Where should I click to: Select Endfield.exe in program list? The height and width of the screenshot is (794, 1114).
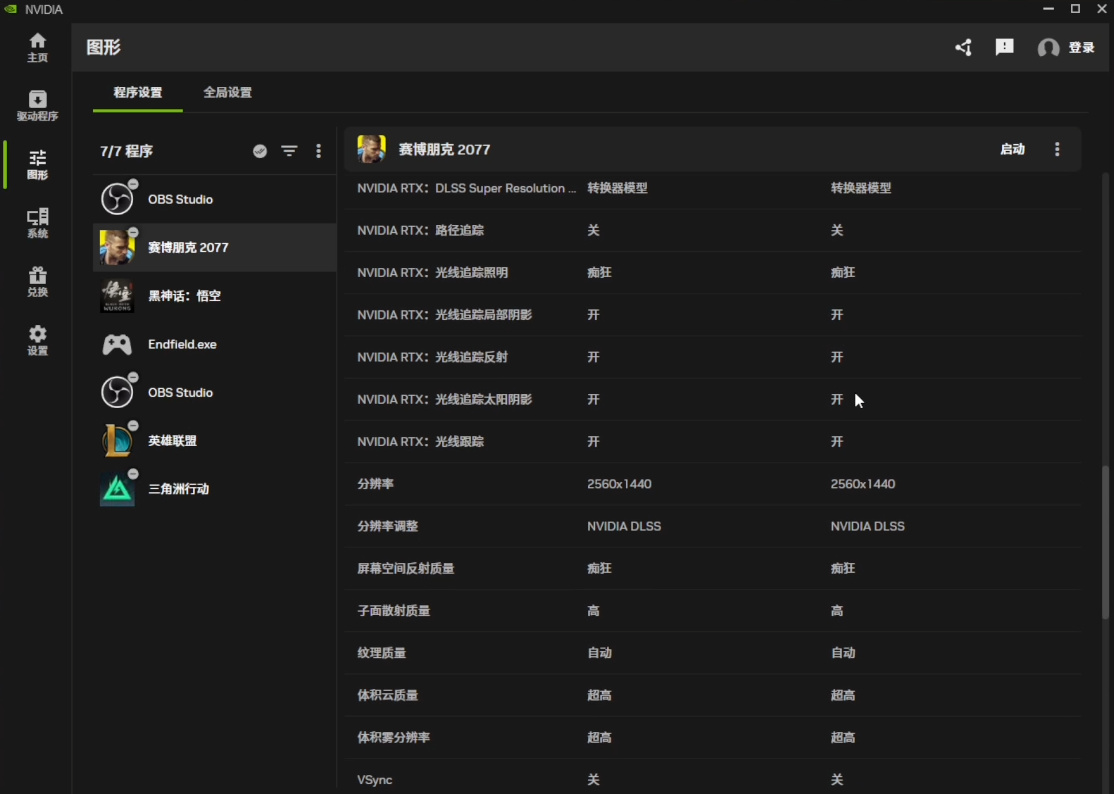click(215, 344)
